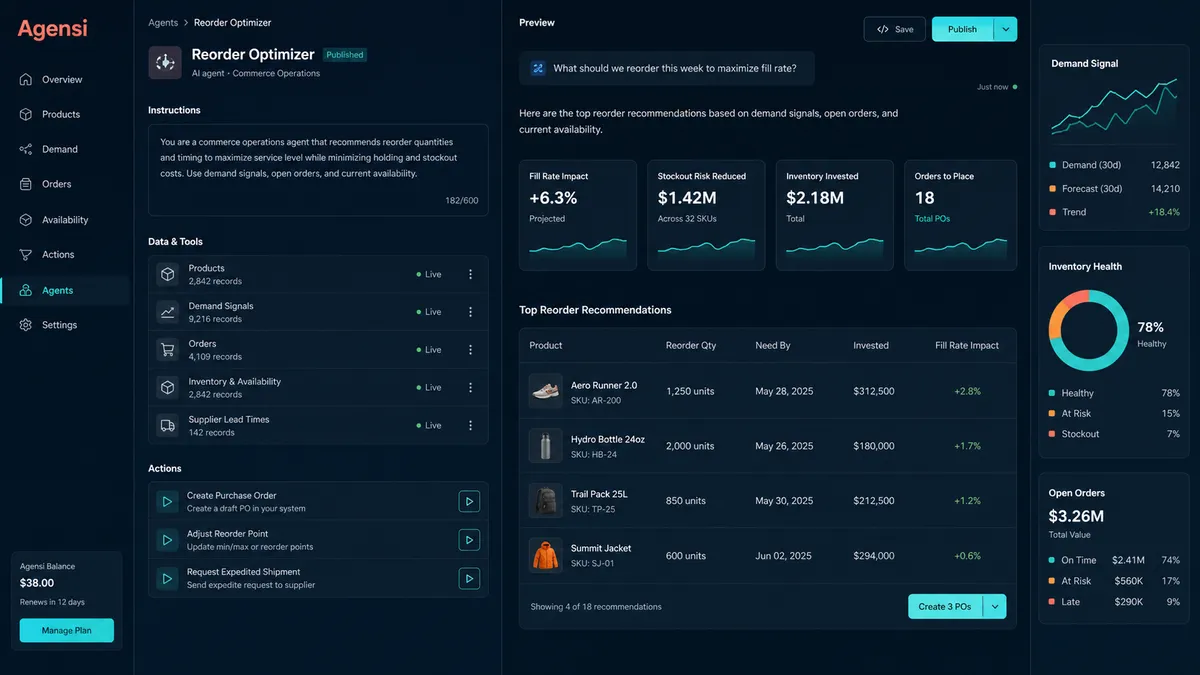The height and width of the screenshot is (675, 1200).
Task: Open options menu for Products data source
Action: click(x=471, y=274)
